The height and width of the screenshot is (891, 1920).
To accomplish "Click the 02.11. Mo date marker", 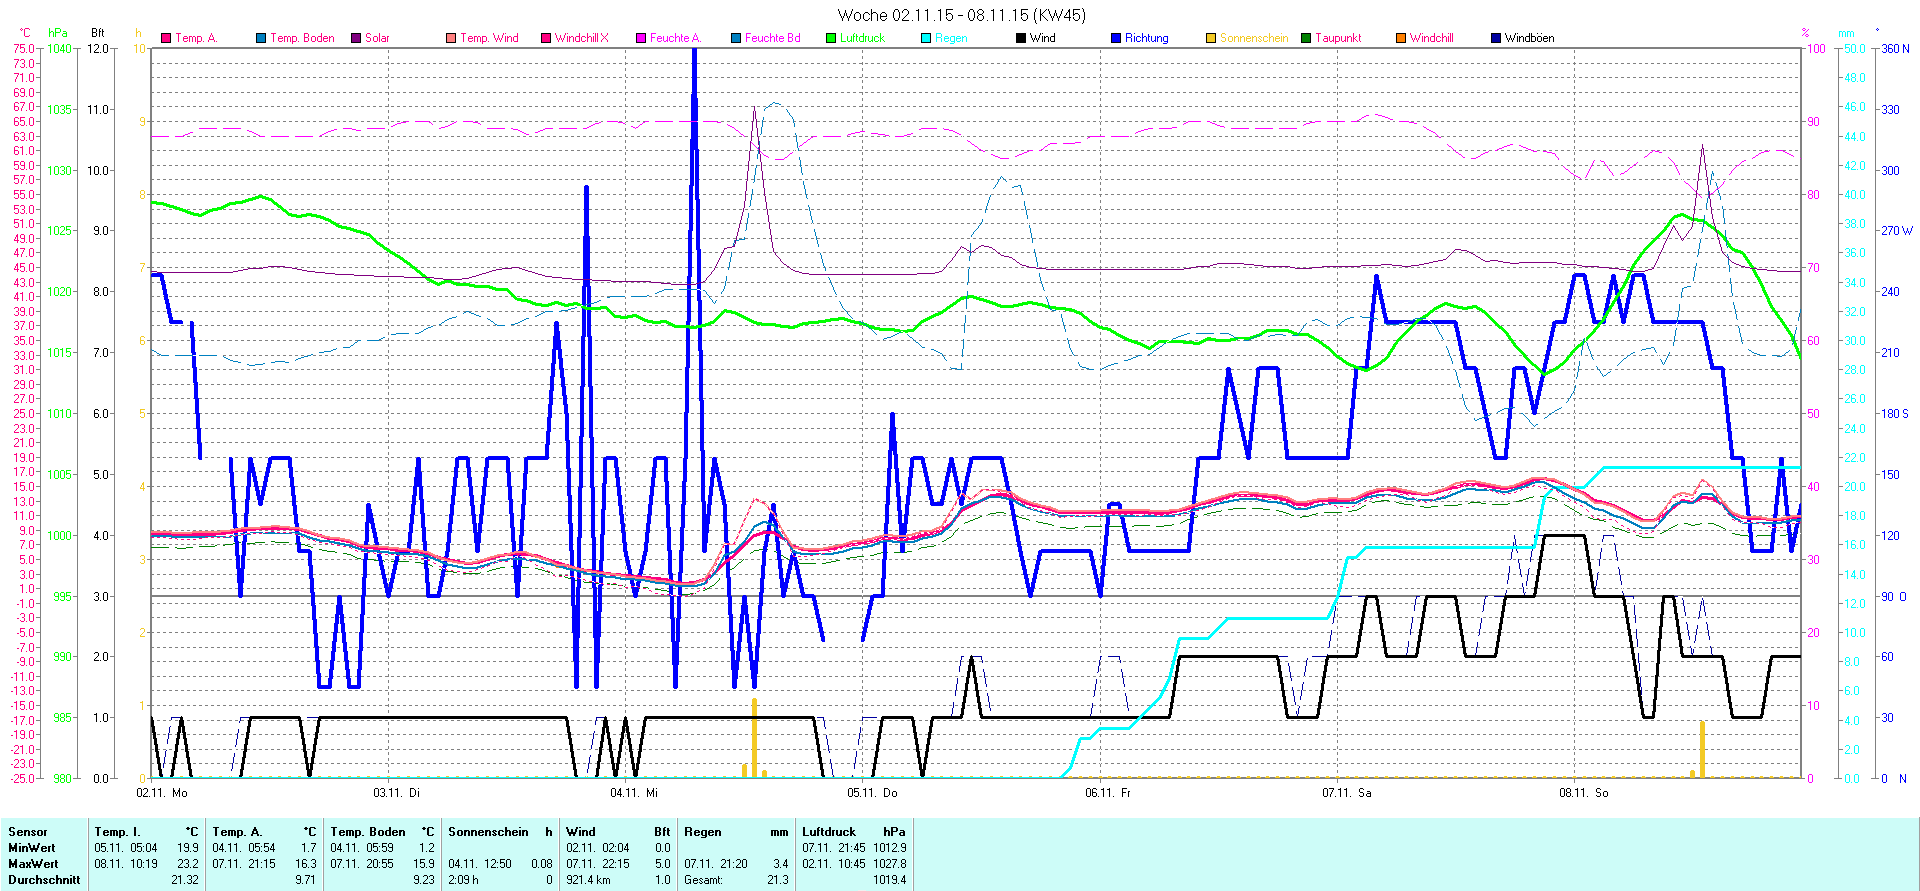I will [162, 793].
